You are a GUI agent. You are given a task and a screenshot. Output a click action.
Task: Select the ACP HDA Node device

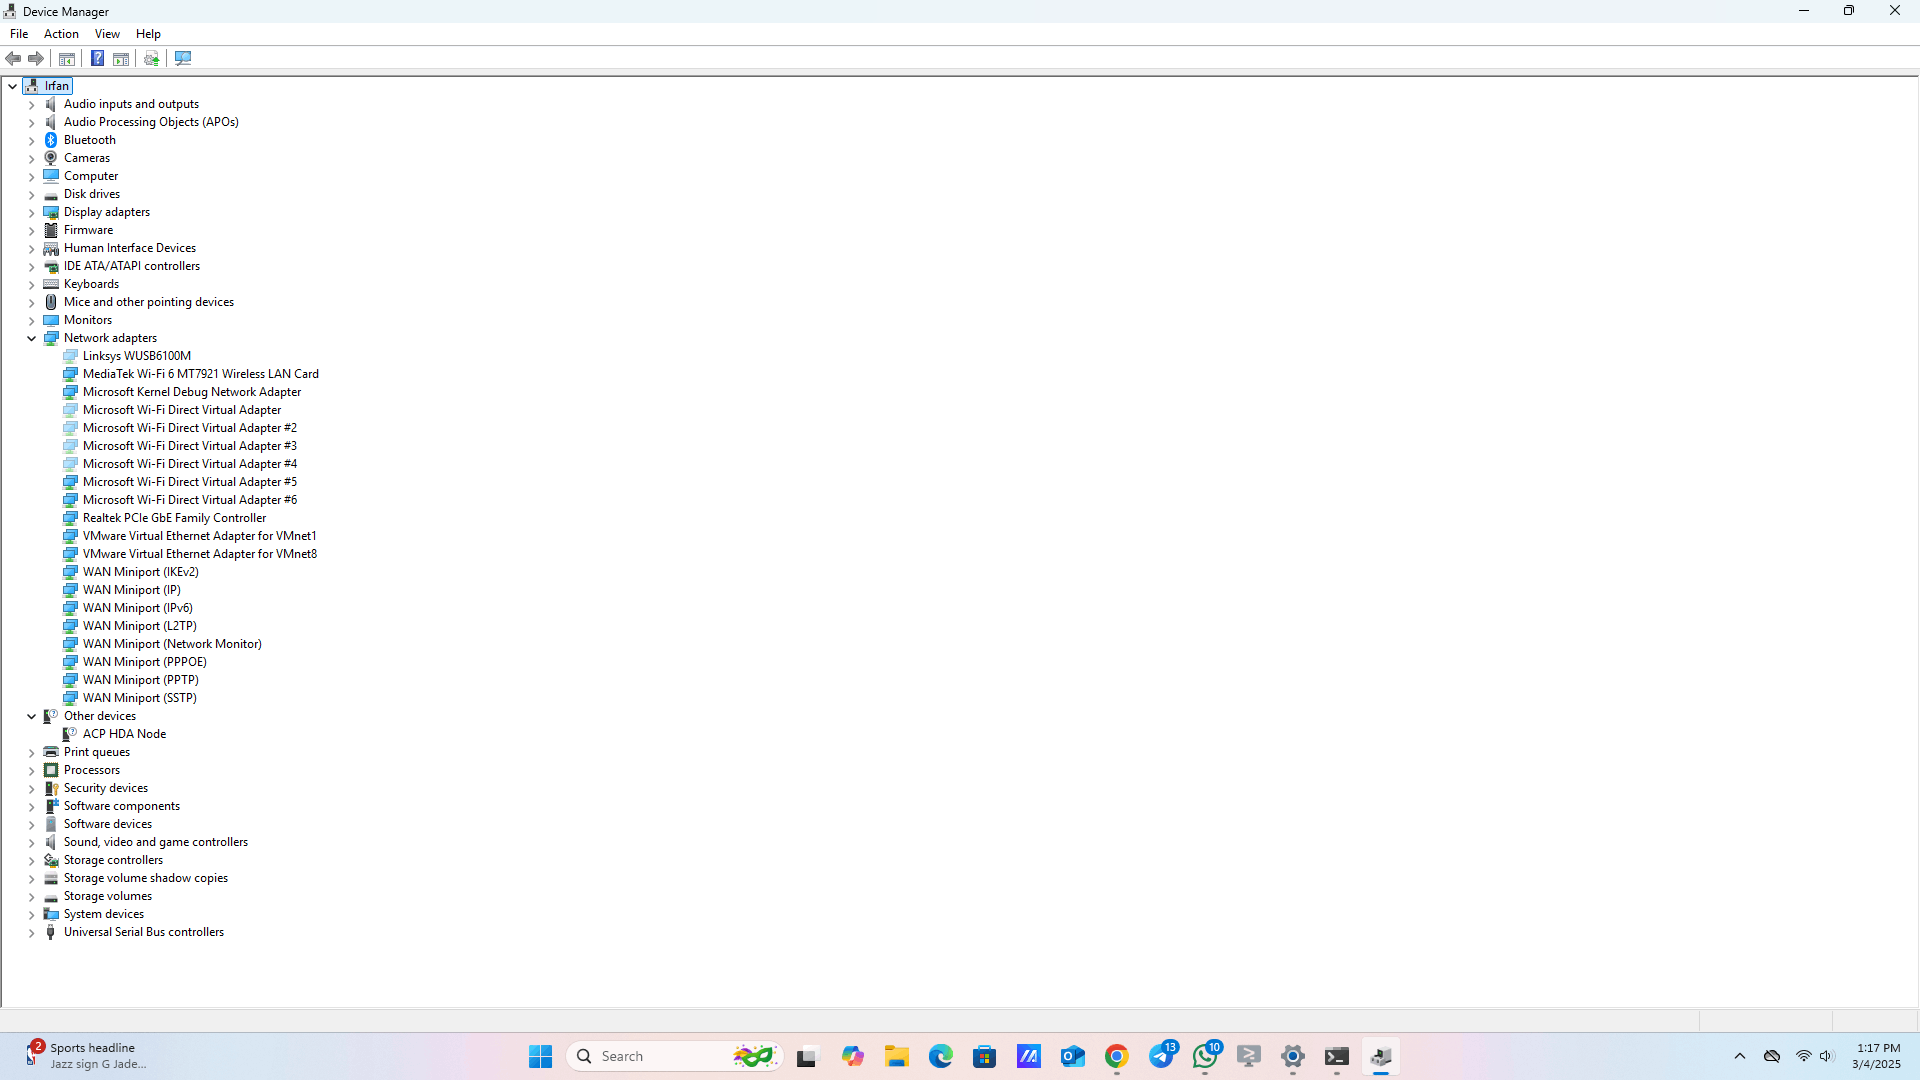[124, 734]
